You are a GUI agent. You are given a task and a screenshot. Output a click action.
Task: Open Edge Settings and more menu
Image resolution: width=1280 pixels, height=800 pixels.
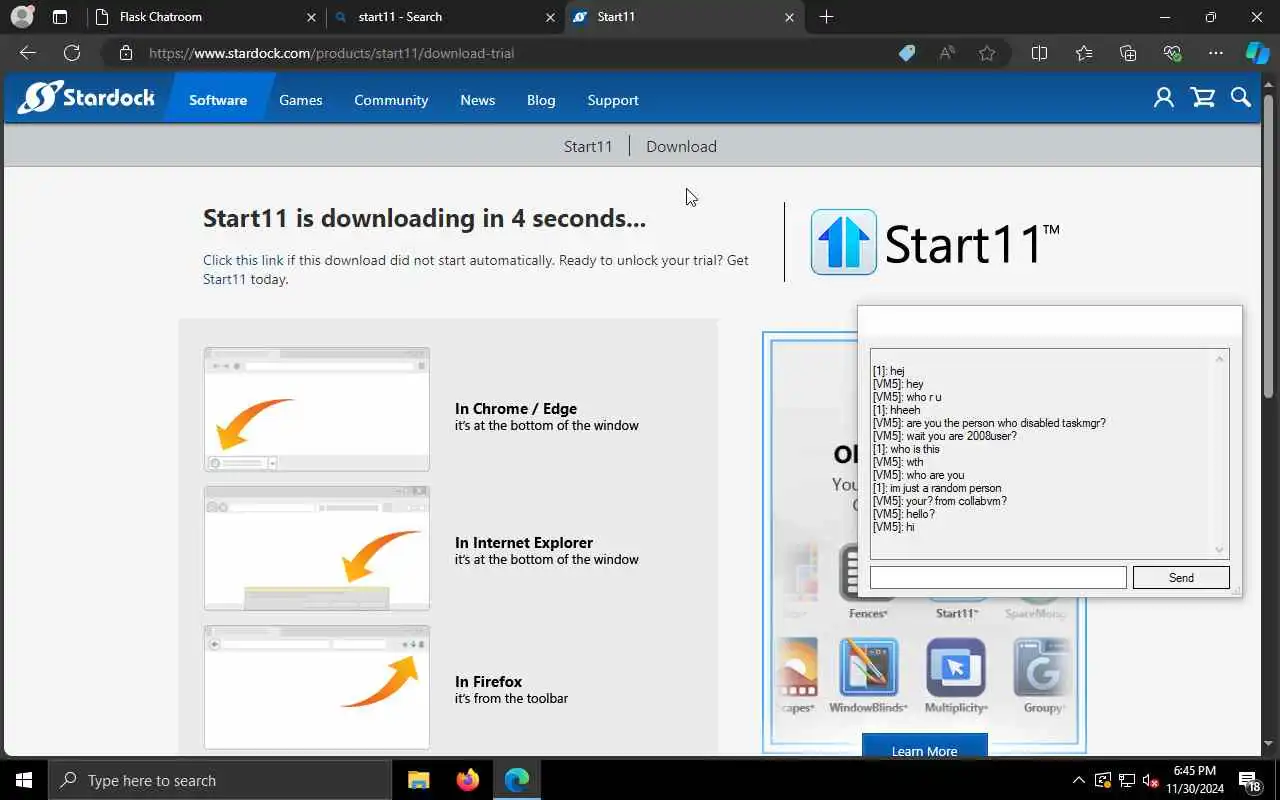1216,53
